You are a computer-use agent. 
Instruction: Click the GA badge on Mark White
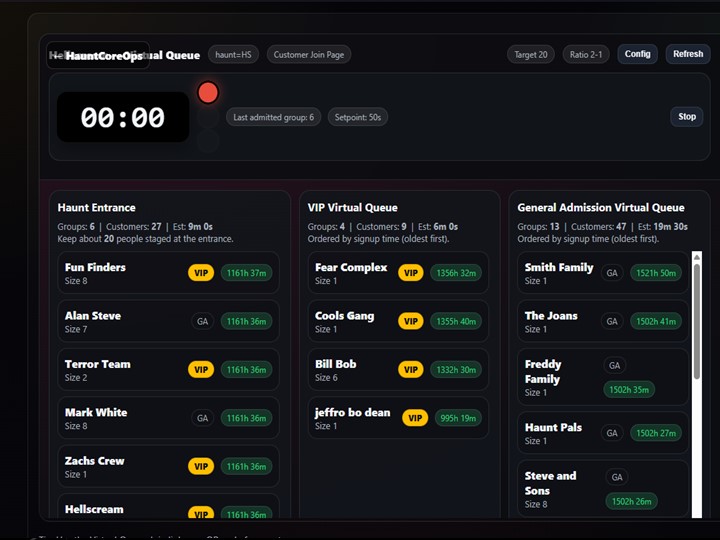tap(202, 418)
